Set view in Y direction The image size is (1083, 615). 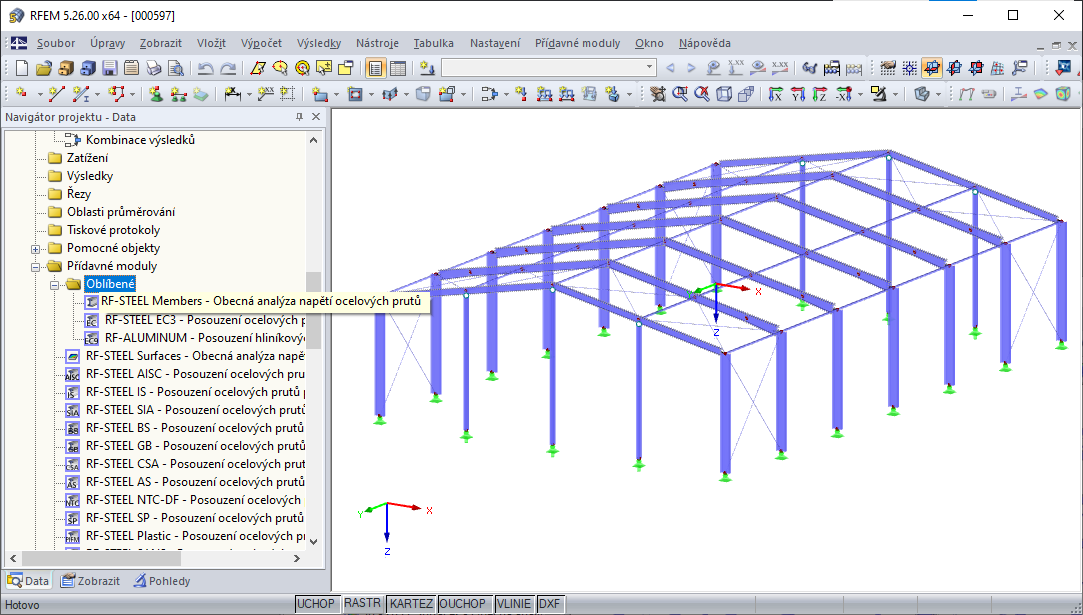(x=798, y=94)
